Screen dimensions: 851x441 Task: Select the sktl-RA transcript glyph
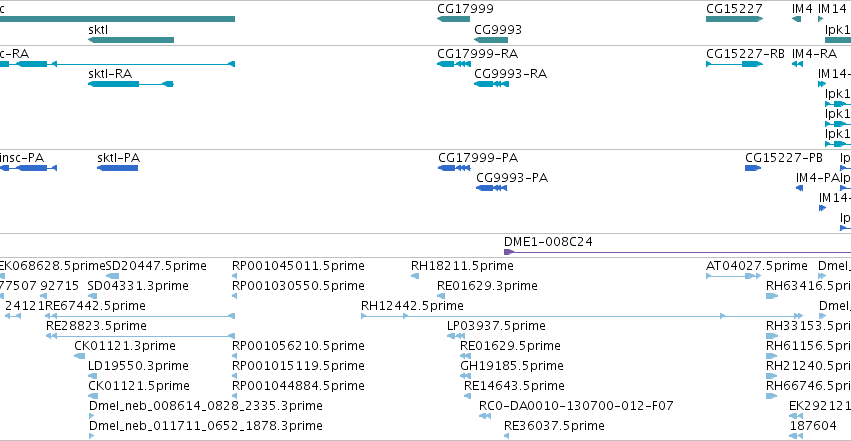(131, 84)
